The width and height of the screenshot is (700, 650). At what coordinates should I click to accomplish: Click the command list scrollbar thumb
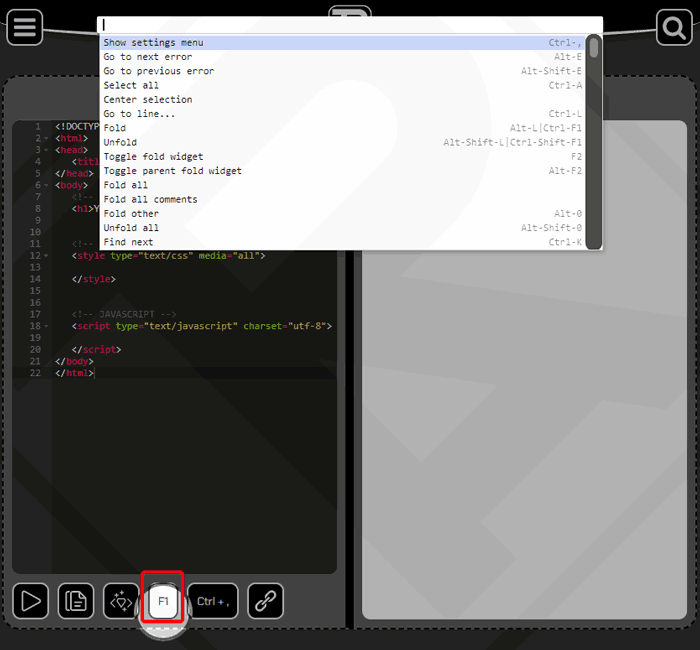593,47
